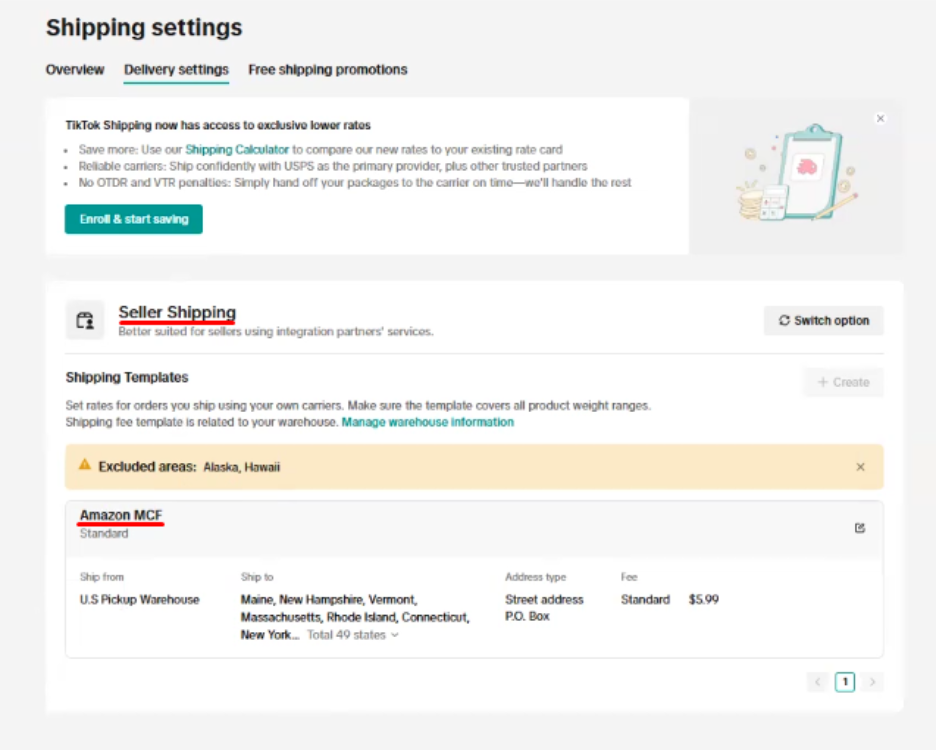Close the Excluded areas alert
The width and height of the screenshot is (936, 750).
coord(860,467)
